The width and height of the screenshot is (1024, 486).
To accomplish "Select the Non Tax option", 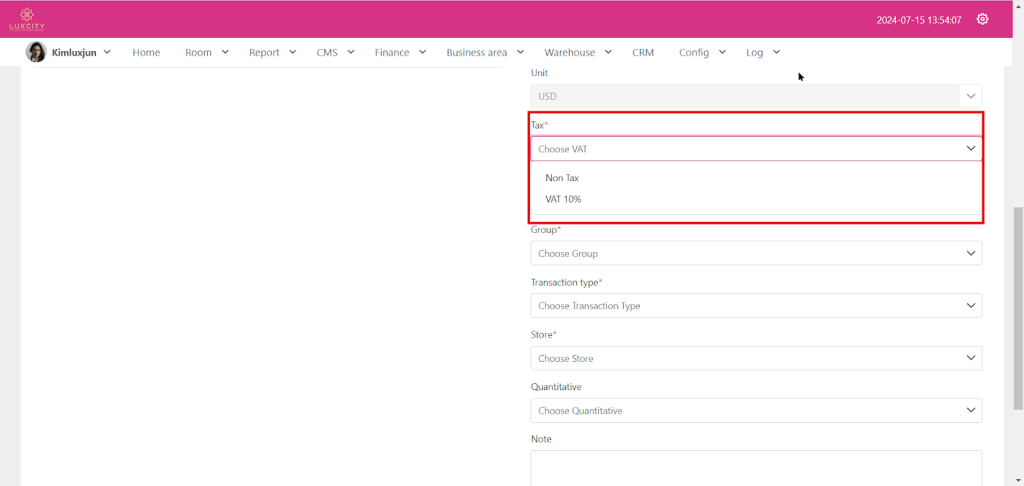I will [562, 178].
